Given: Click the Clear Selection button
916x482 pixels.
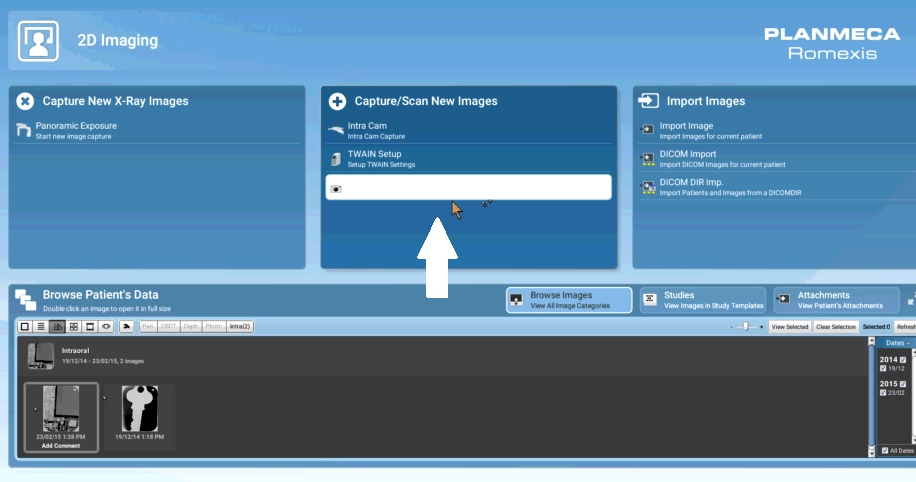Looking at the screenshot, I should coord(836,327).
